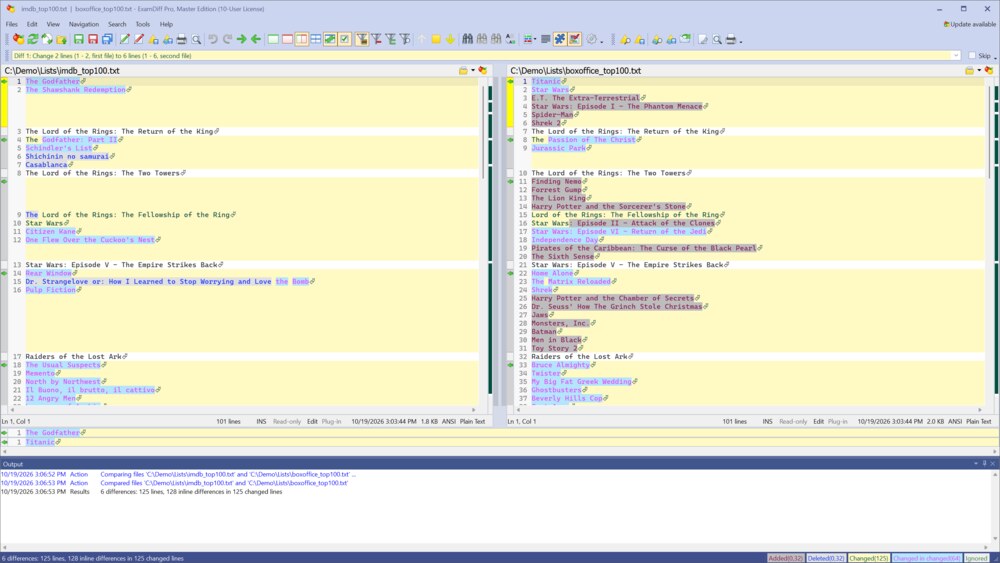Click green right arrow to copy difference

241,40
